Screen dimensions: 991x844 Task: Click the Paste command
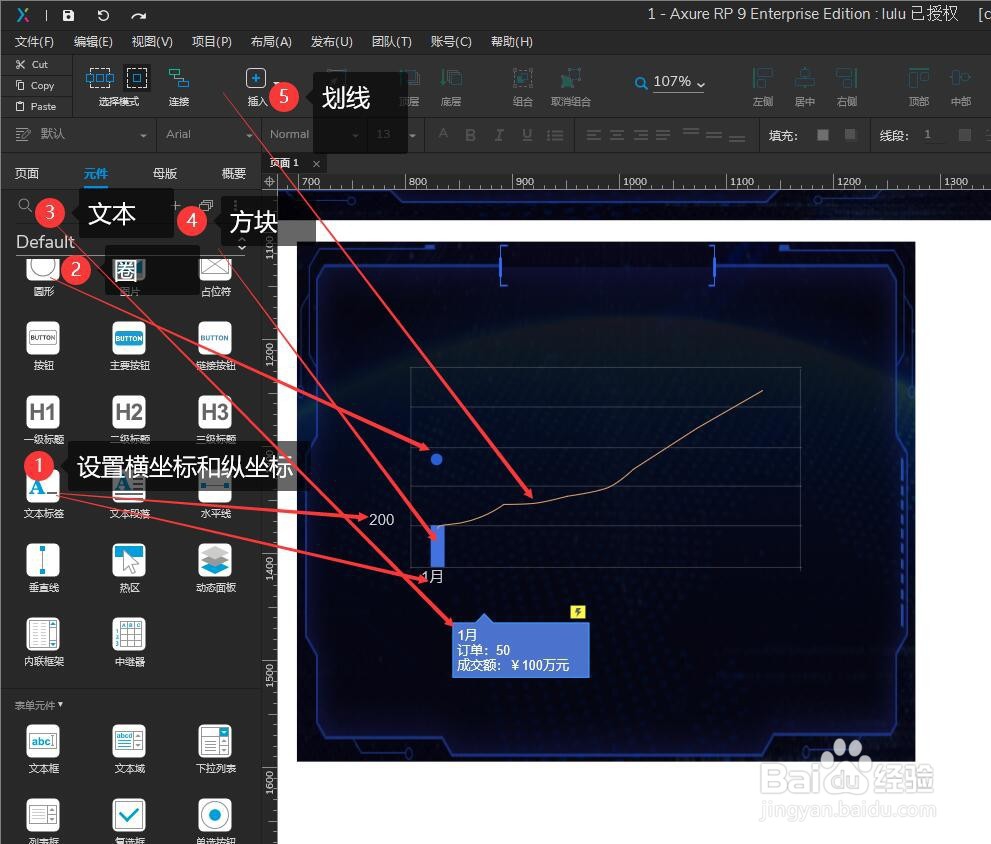35,106
